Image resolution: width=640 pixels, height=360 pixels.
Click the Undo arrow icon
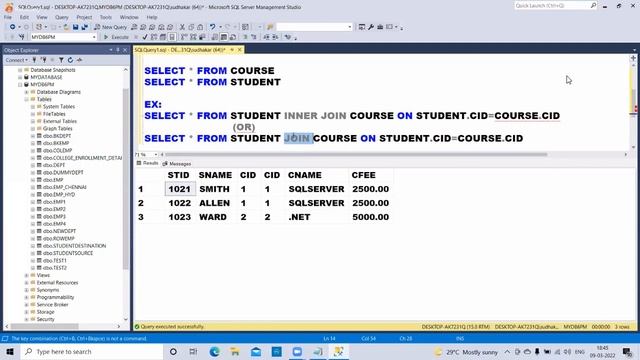tap(212, 27)
